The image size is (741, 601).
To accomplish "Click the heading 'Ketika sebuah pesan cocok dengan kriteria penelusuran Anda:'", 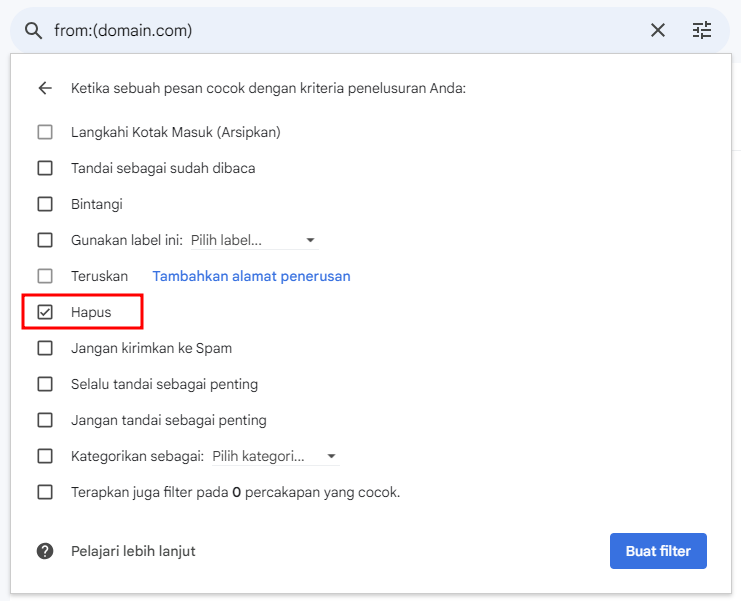I will [268, 88].
